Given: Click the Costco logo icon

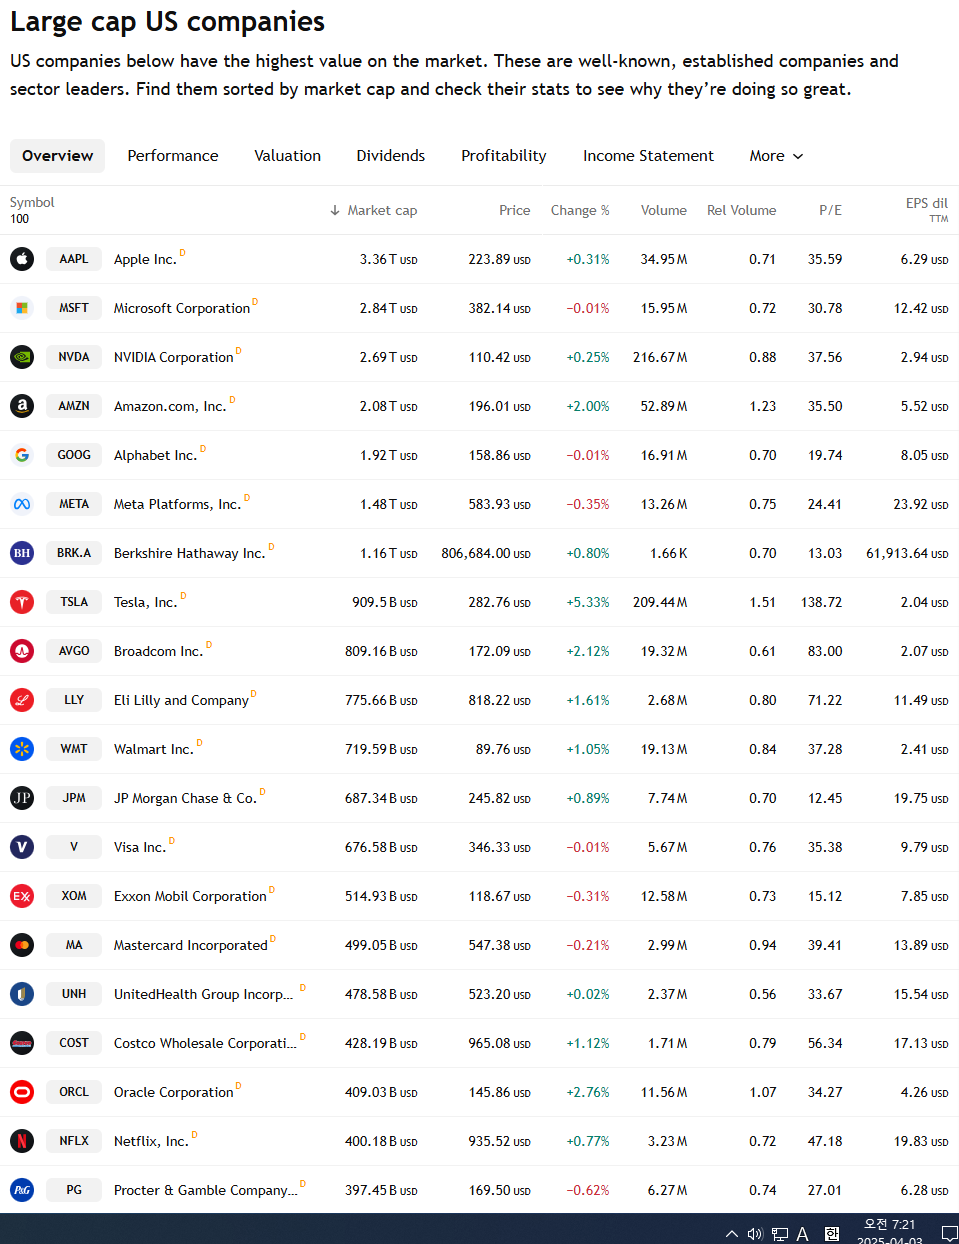Looking at the screenshot, I should [22, 1043].
